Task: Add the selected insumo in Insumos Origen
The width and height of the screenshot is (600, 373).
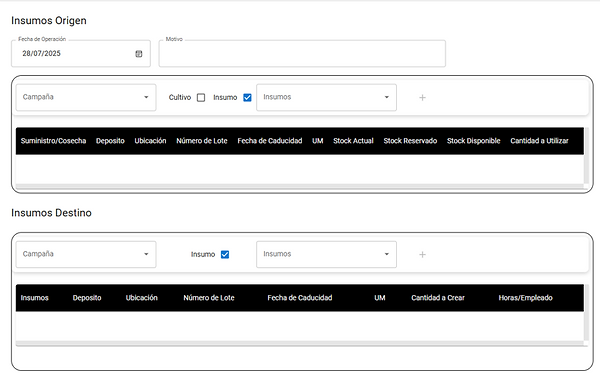Action: click(422, 98)
